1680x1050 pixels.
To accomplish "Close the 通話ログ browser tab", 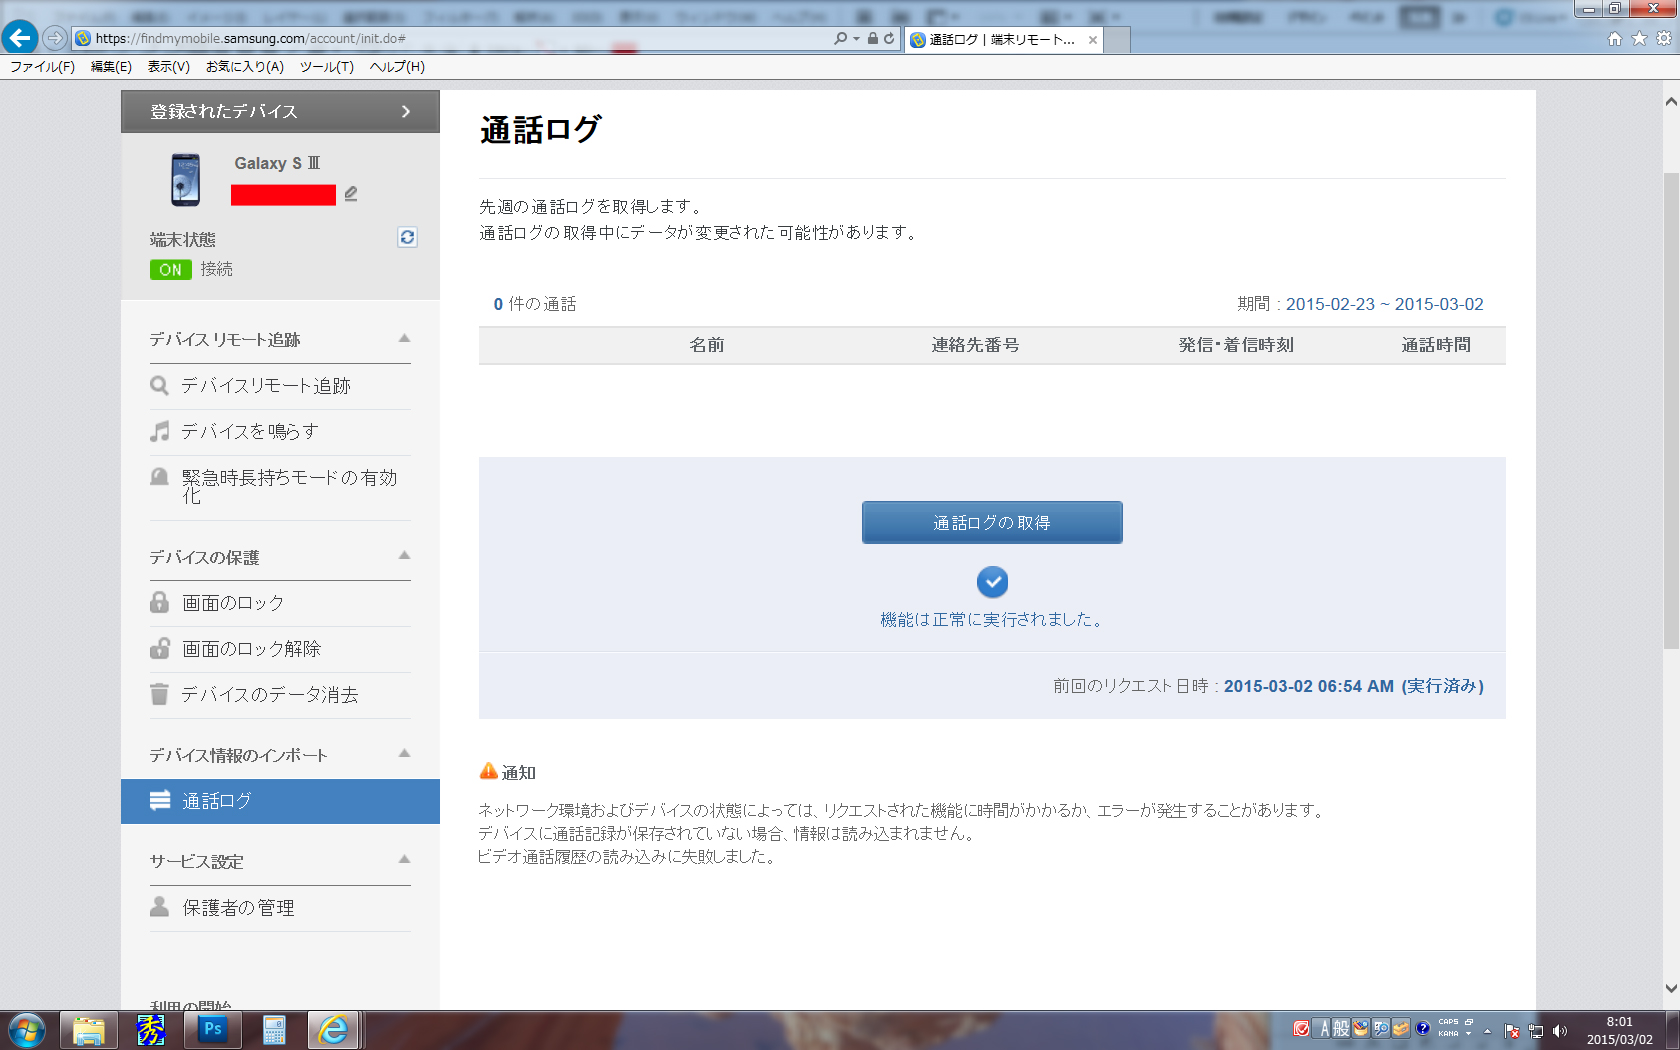I will [x=1093, y=40].
